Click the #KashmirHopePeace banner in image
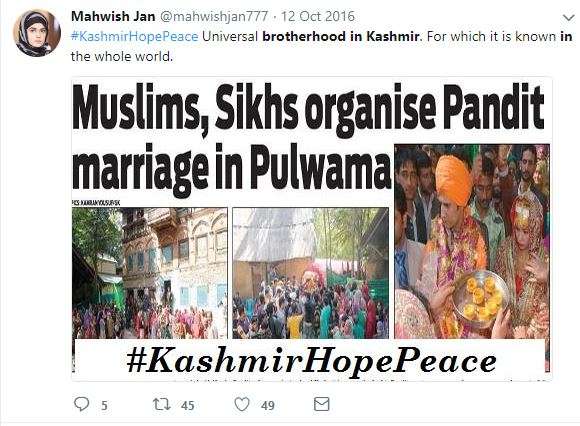This screenshot has height=426, width=580. tap(311, 361)
